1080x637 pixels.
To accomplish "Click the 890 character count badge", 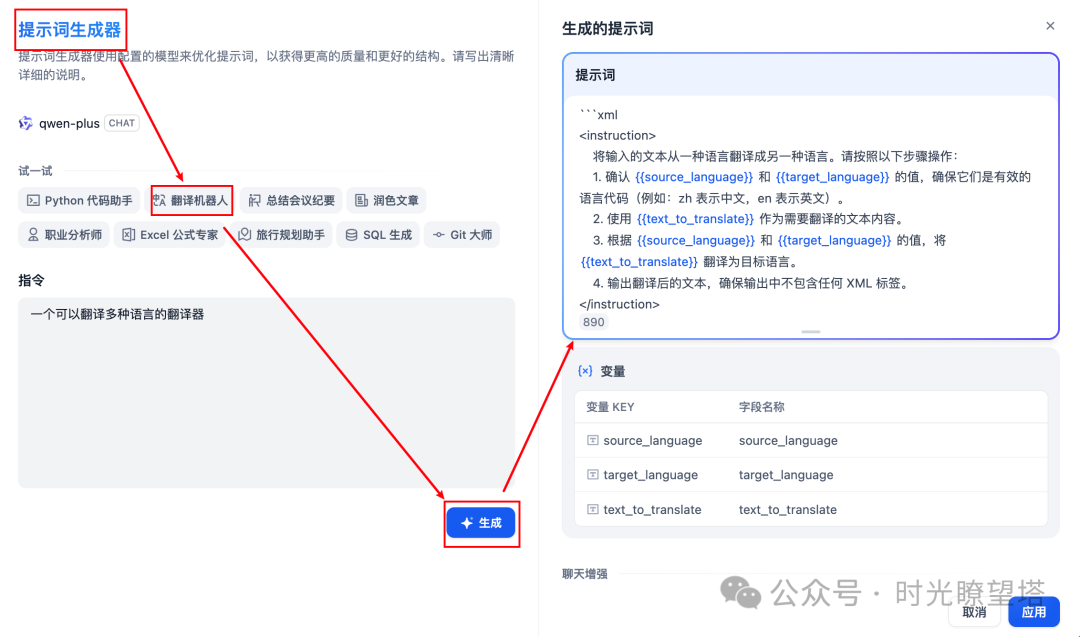I will [593, 322].
